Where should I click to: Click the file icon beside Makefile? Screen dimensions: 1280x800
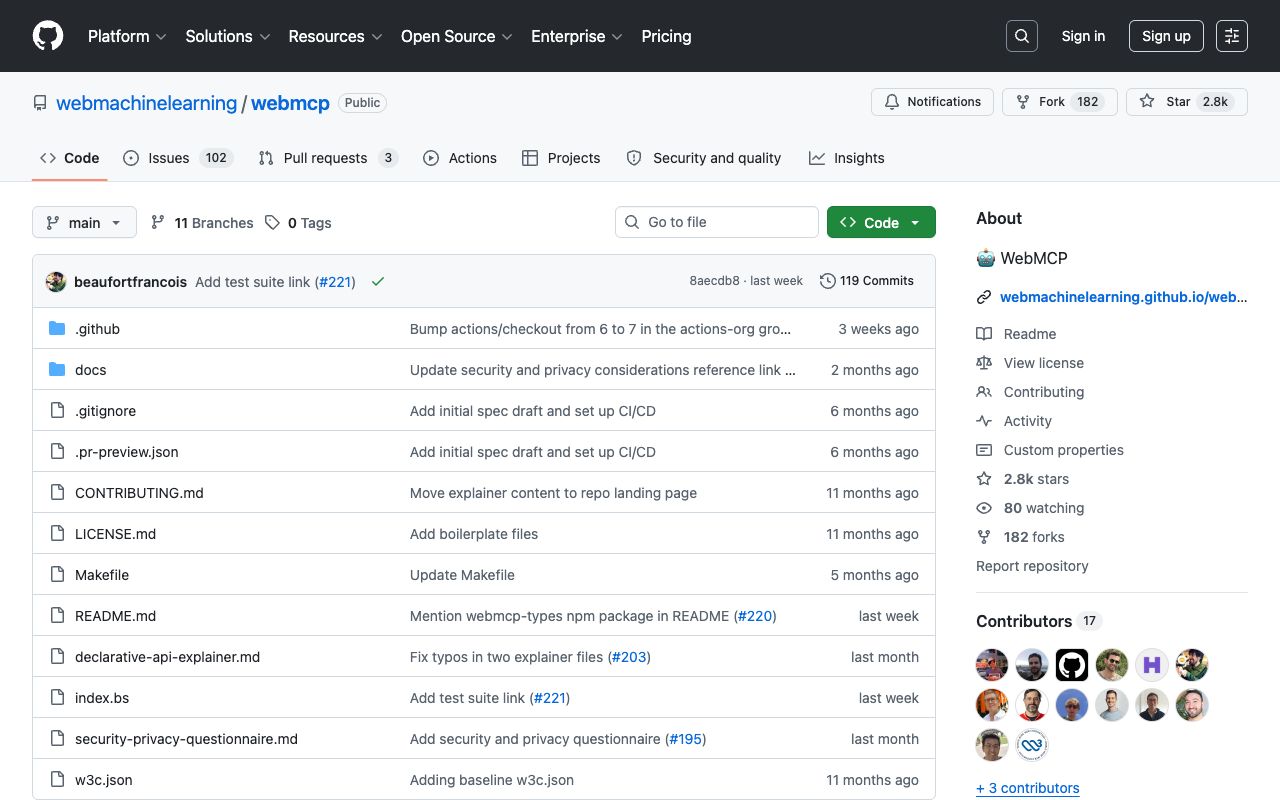[x=57, y=575]
